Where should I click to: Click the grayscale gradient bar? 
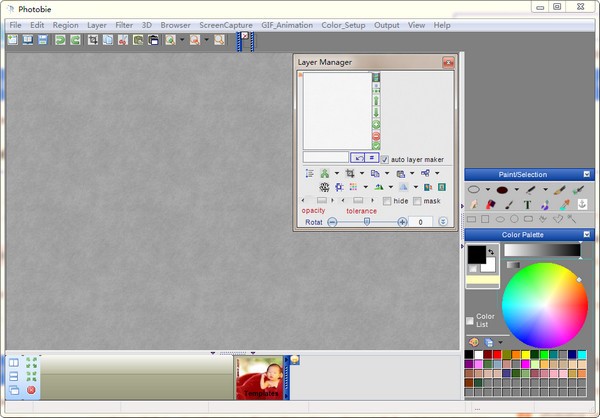pyautogui.click(x=542, y=250)
